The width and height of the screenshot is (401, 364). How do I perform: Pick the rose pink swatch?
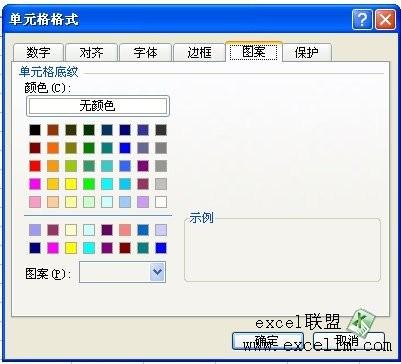tap(35, 202)
